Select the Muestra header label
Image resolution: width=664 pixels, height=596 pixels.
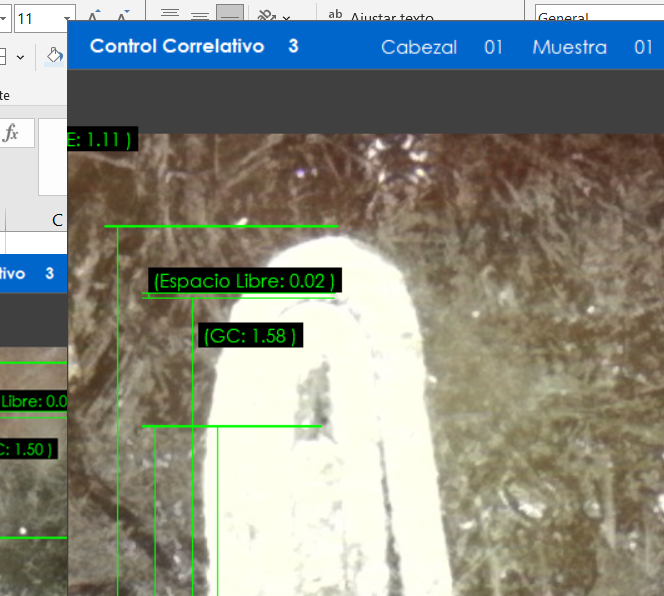[569, 47]
